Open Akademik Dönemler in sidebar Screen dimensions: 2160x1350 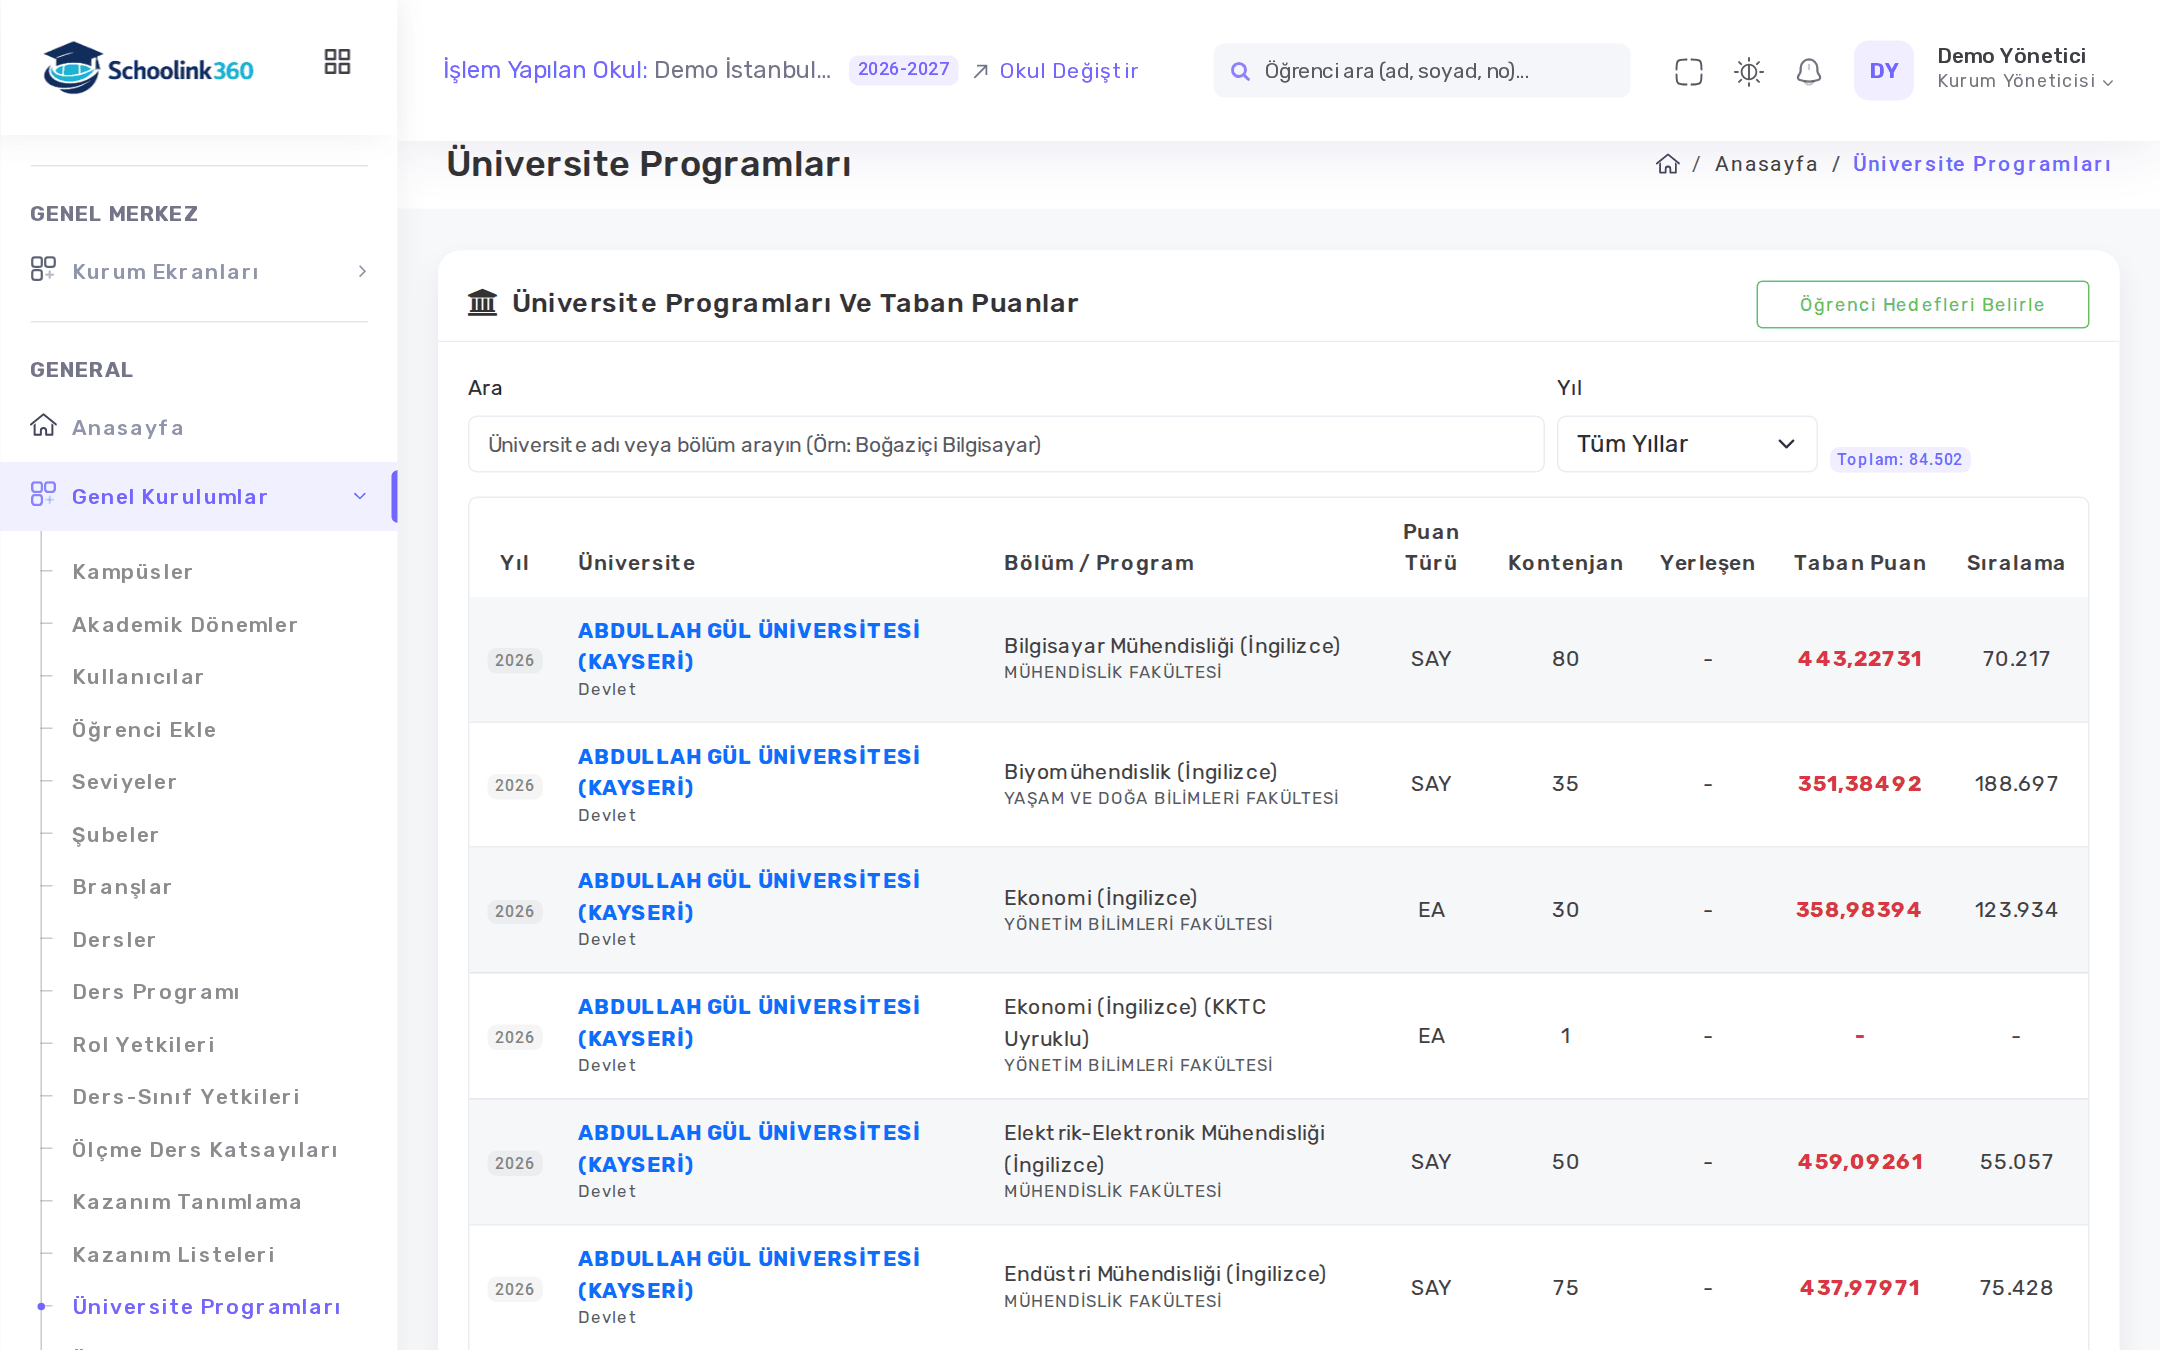(185, 624)
